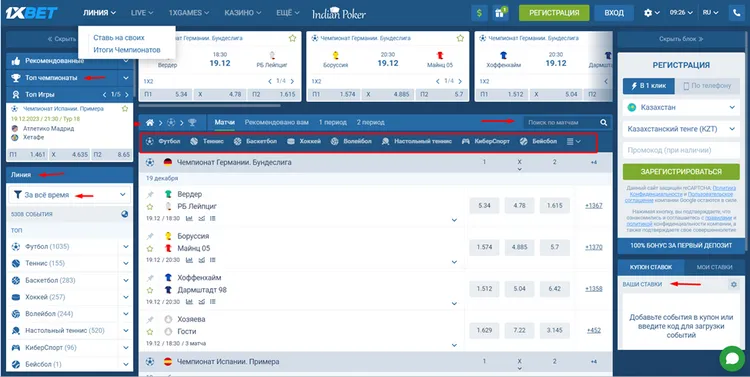Click the Промокод input field

coord(681,150)
